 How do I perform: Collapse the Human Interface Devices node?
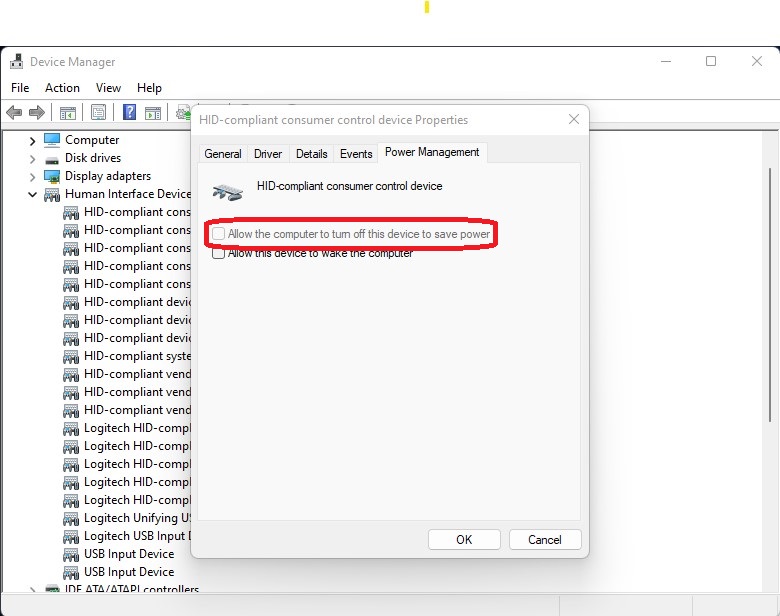coord(32,195)
